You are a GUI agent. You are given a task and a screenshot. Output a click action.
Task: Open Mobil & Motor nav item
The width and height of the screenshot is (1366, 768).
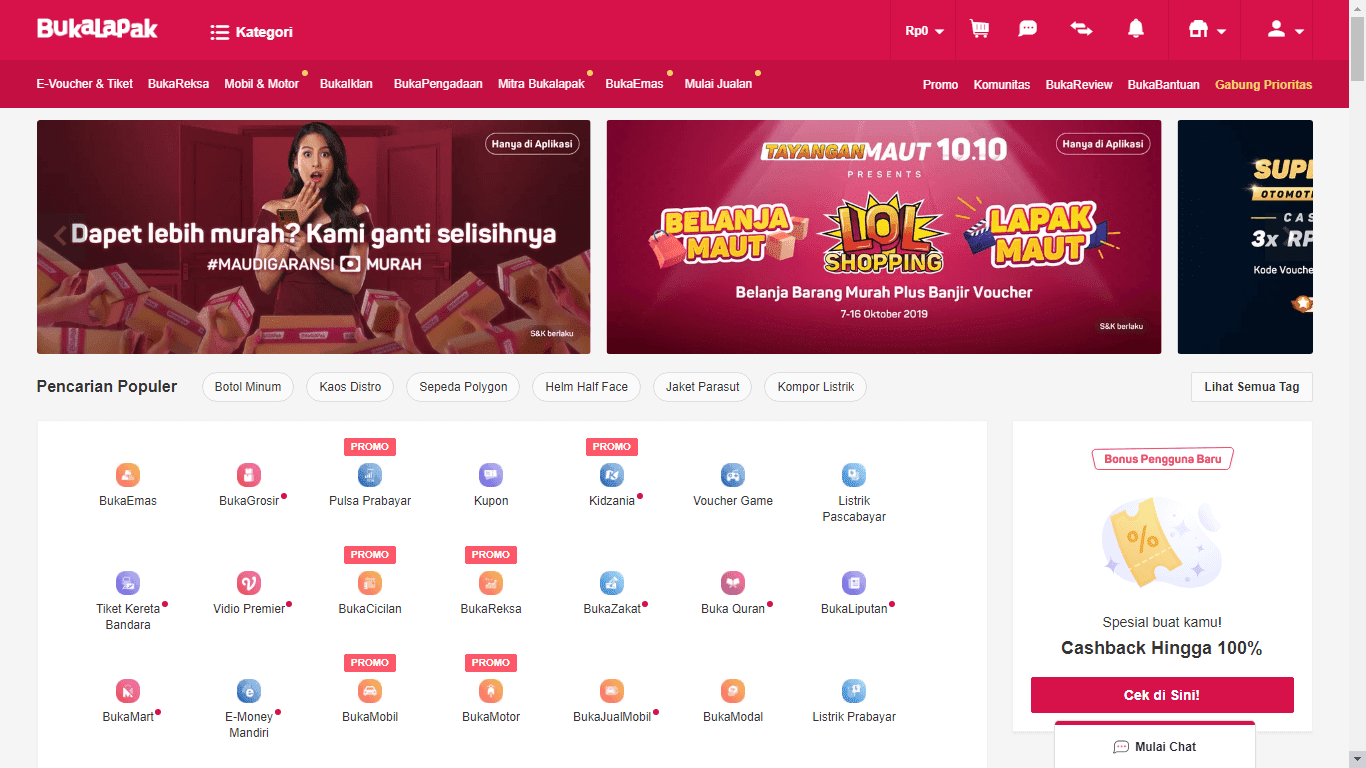(x=262, y=84)
